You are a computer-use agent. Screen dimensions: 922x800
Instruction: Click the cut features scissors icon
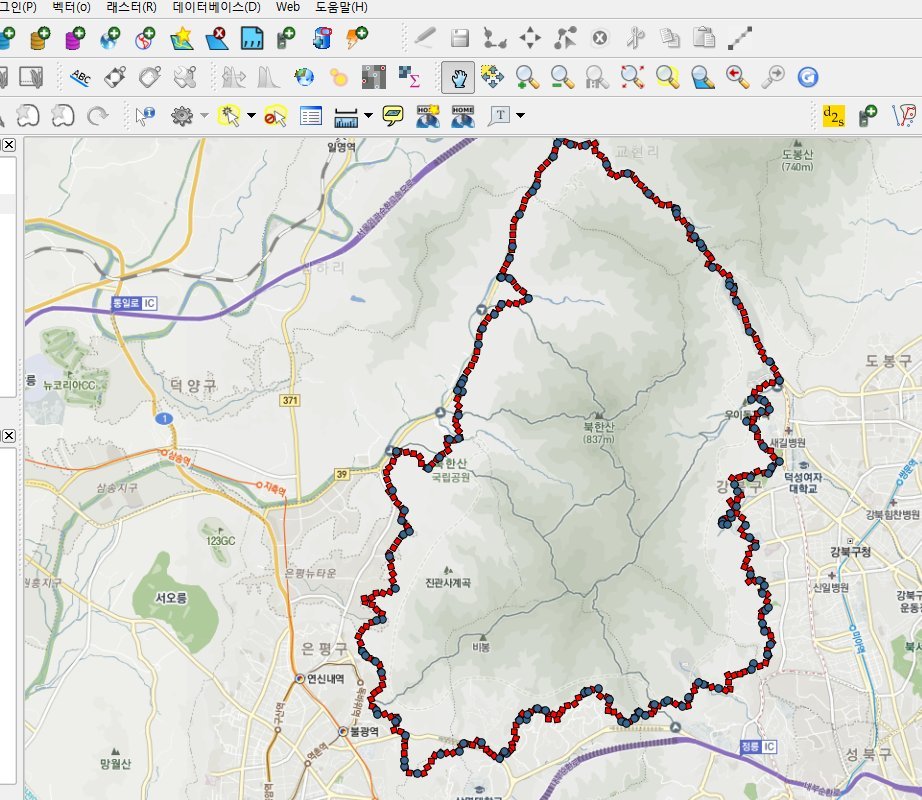click(635, 38)
